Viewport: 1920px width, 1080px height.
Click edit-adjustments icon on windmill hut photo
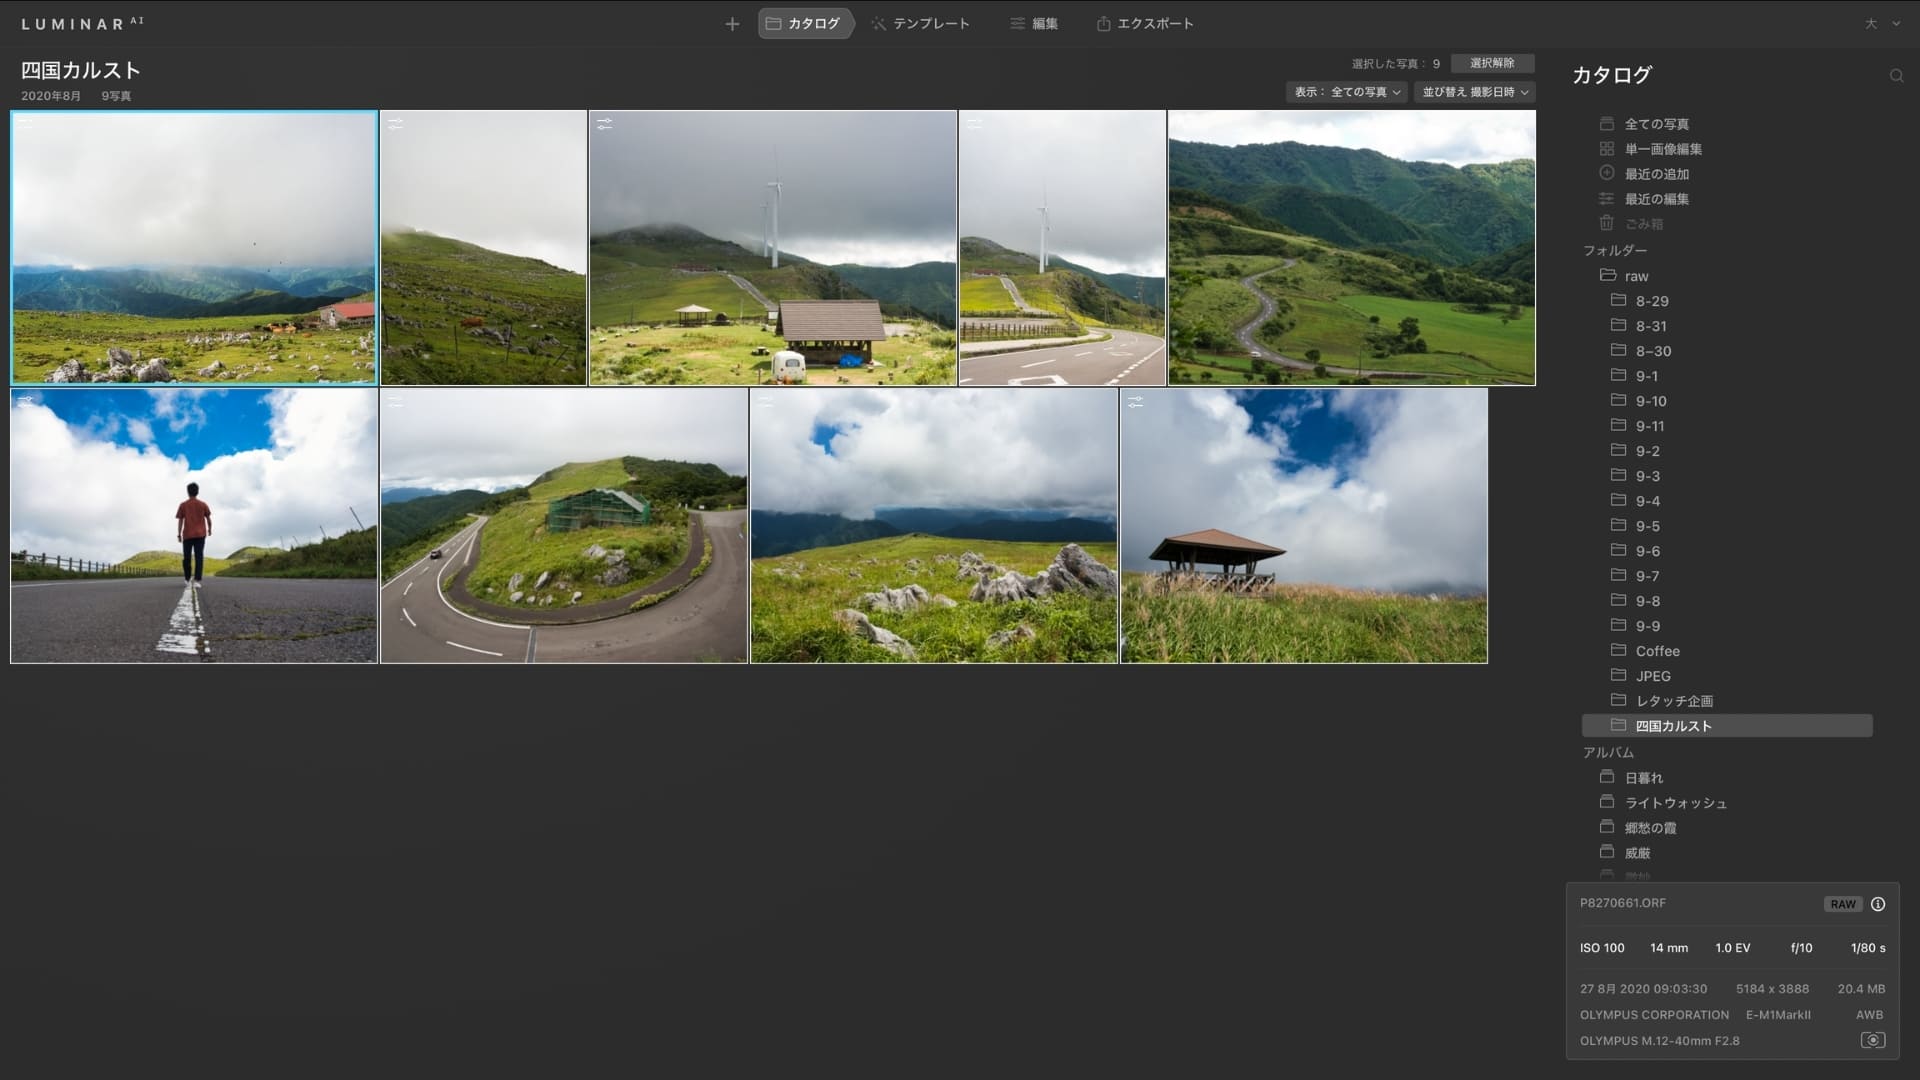604,124
